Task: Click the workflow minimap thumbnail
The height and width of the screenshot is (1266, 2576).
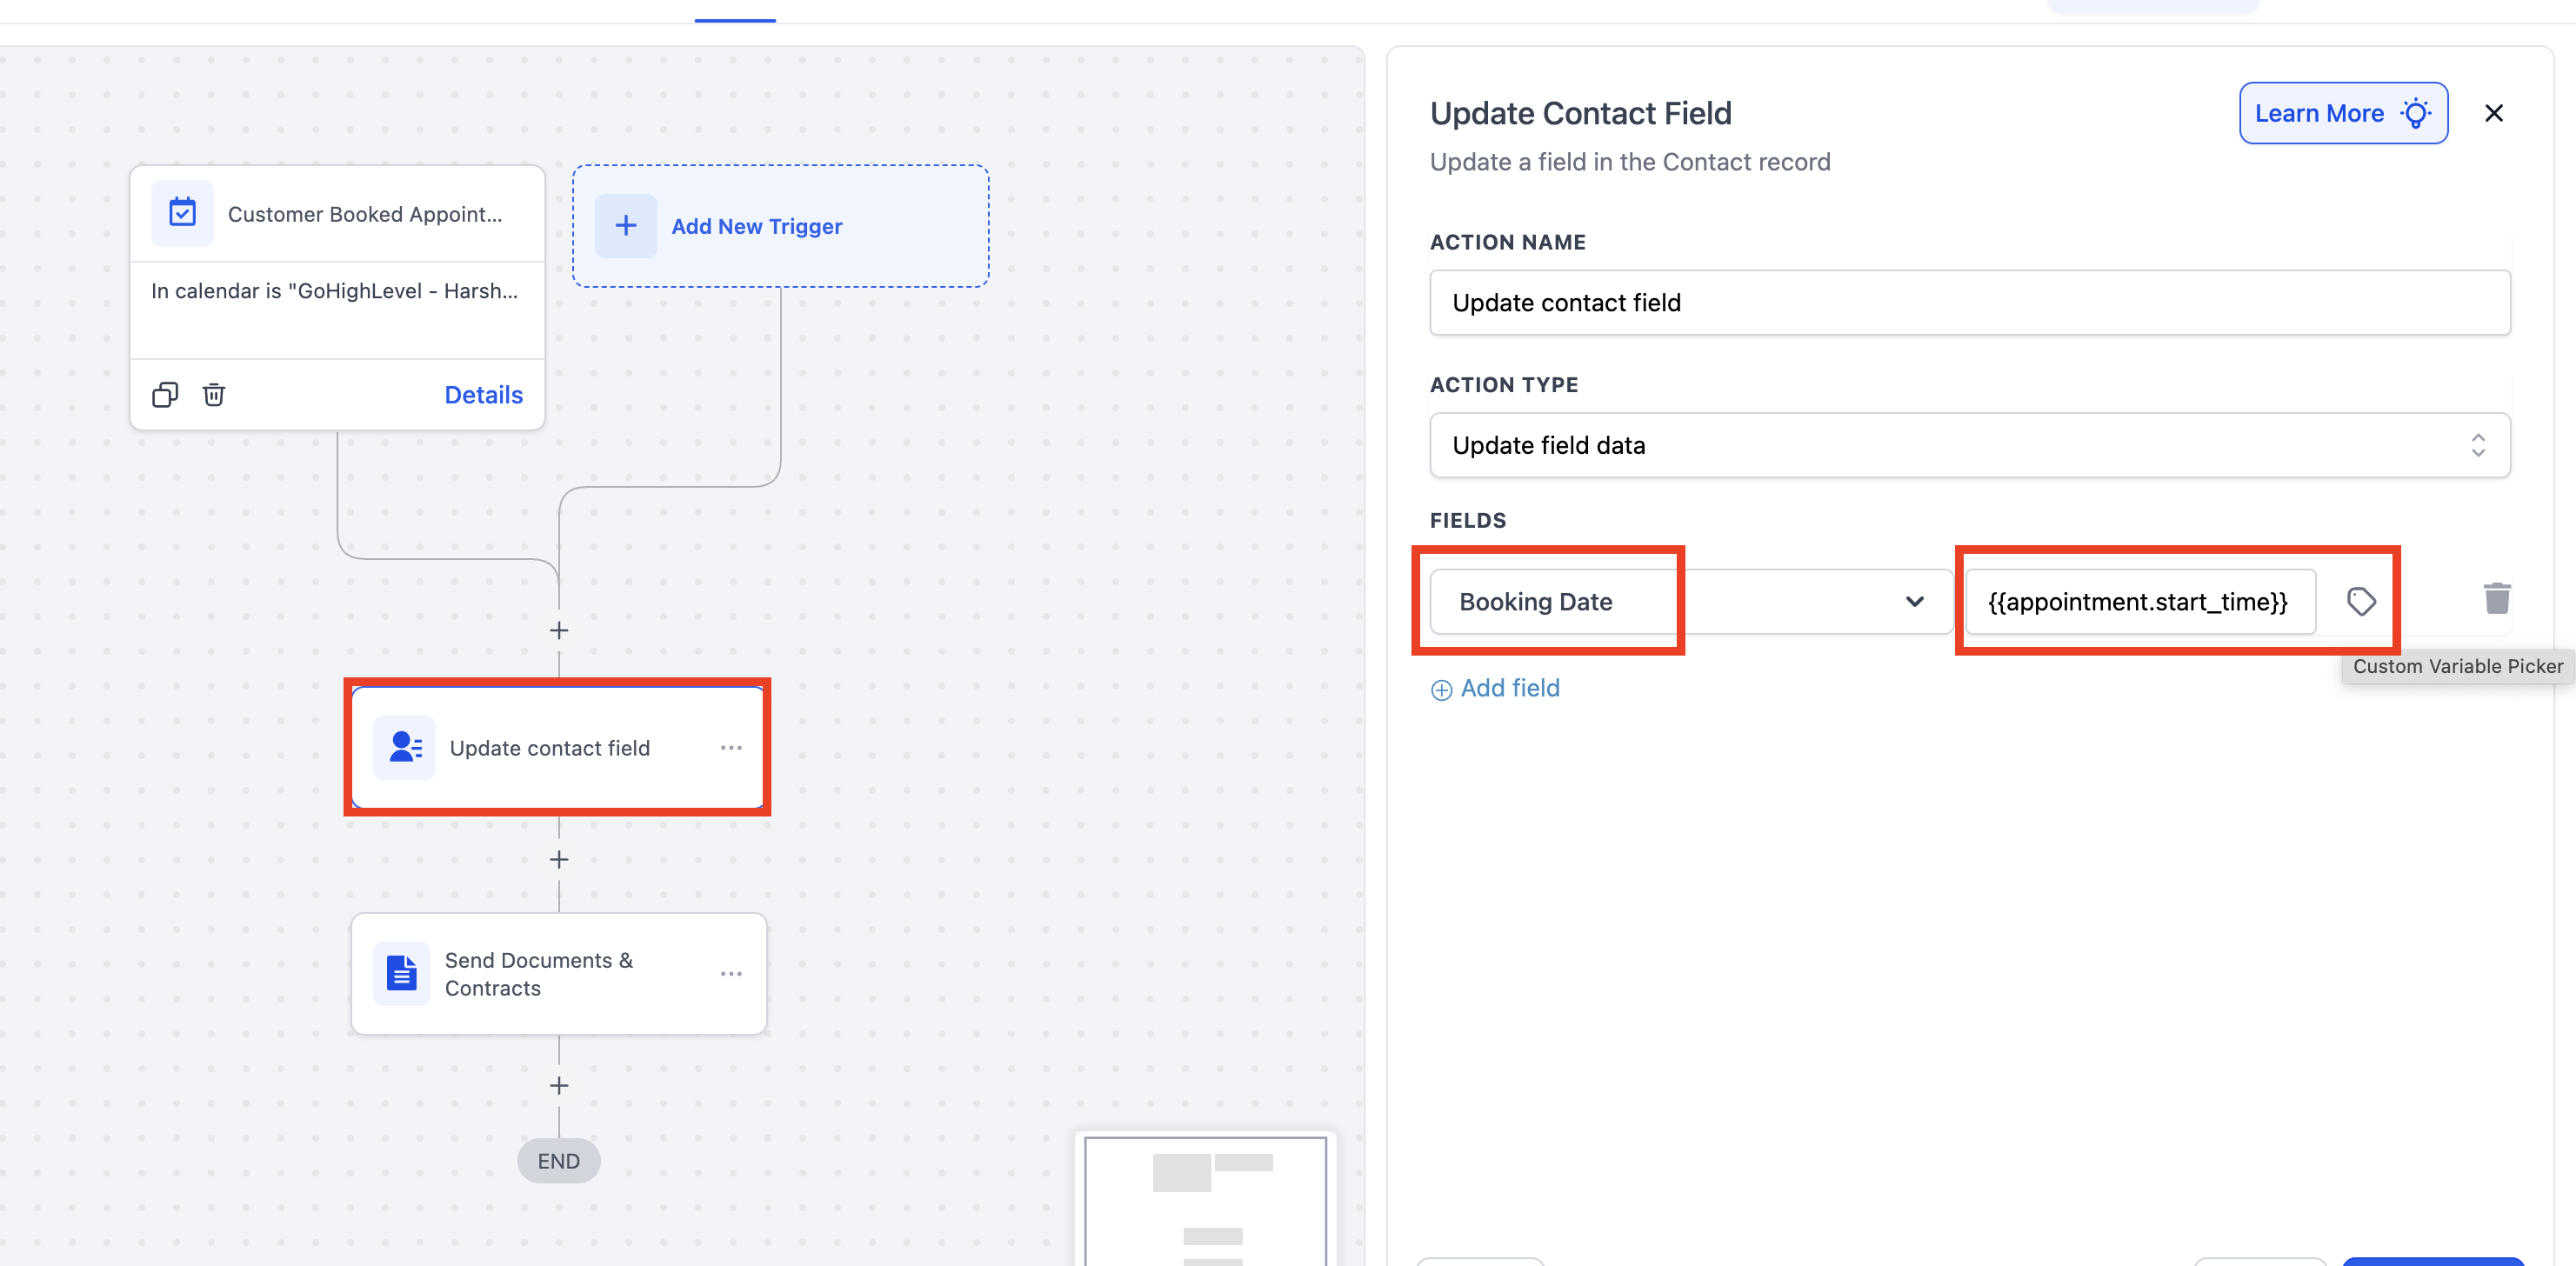Action: point(1205,1199)
